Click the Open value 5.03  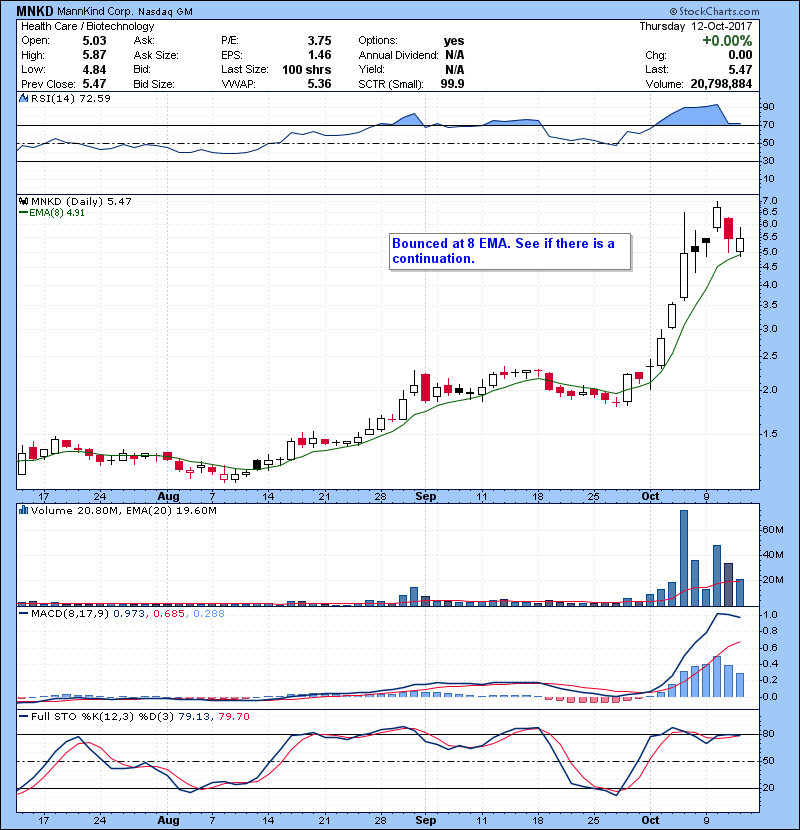pyautogui.click(x=94, y=41)
